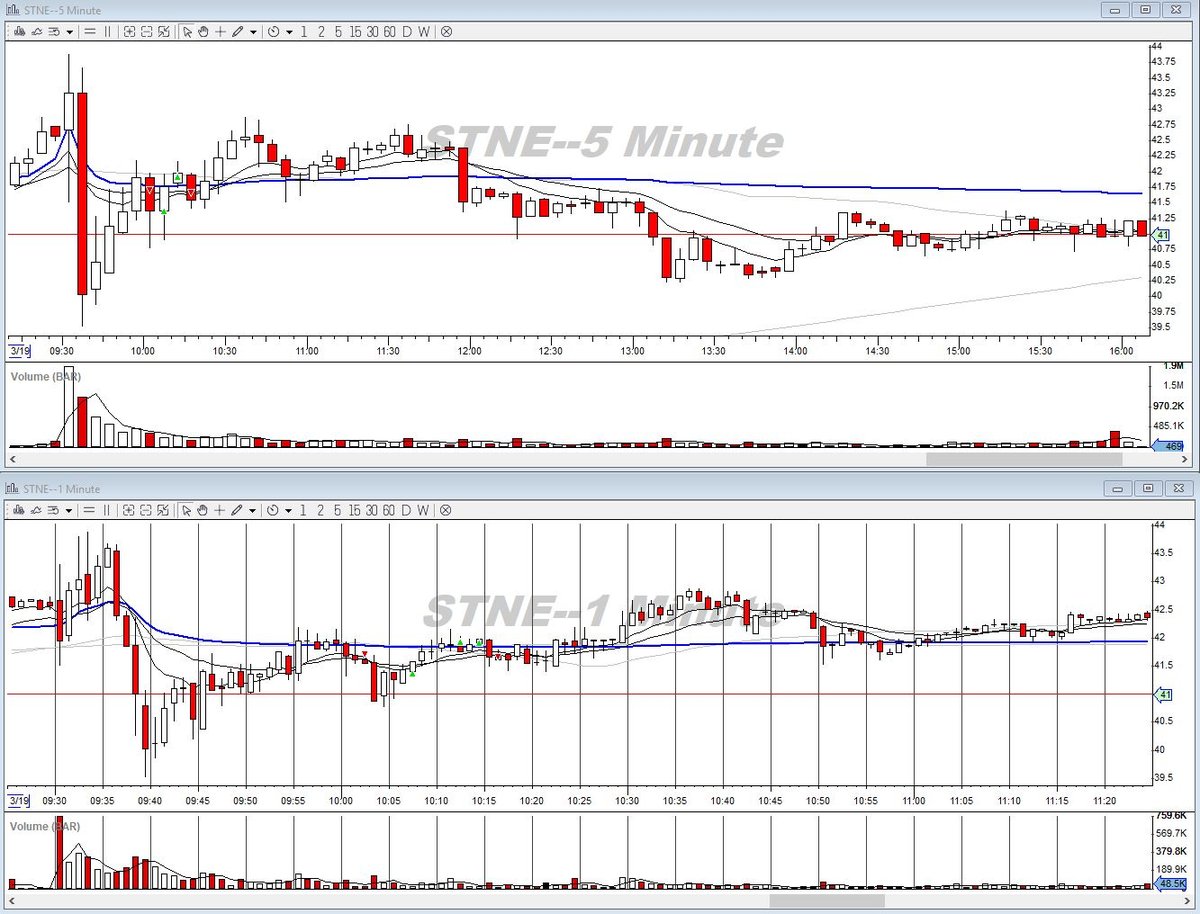Click the bar chart type icon in 1 Minute toolbar

pyautogui.click(x=20, y=510)
